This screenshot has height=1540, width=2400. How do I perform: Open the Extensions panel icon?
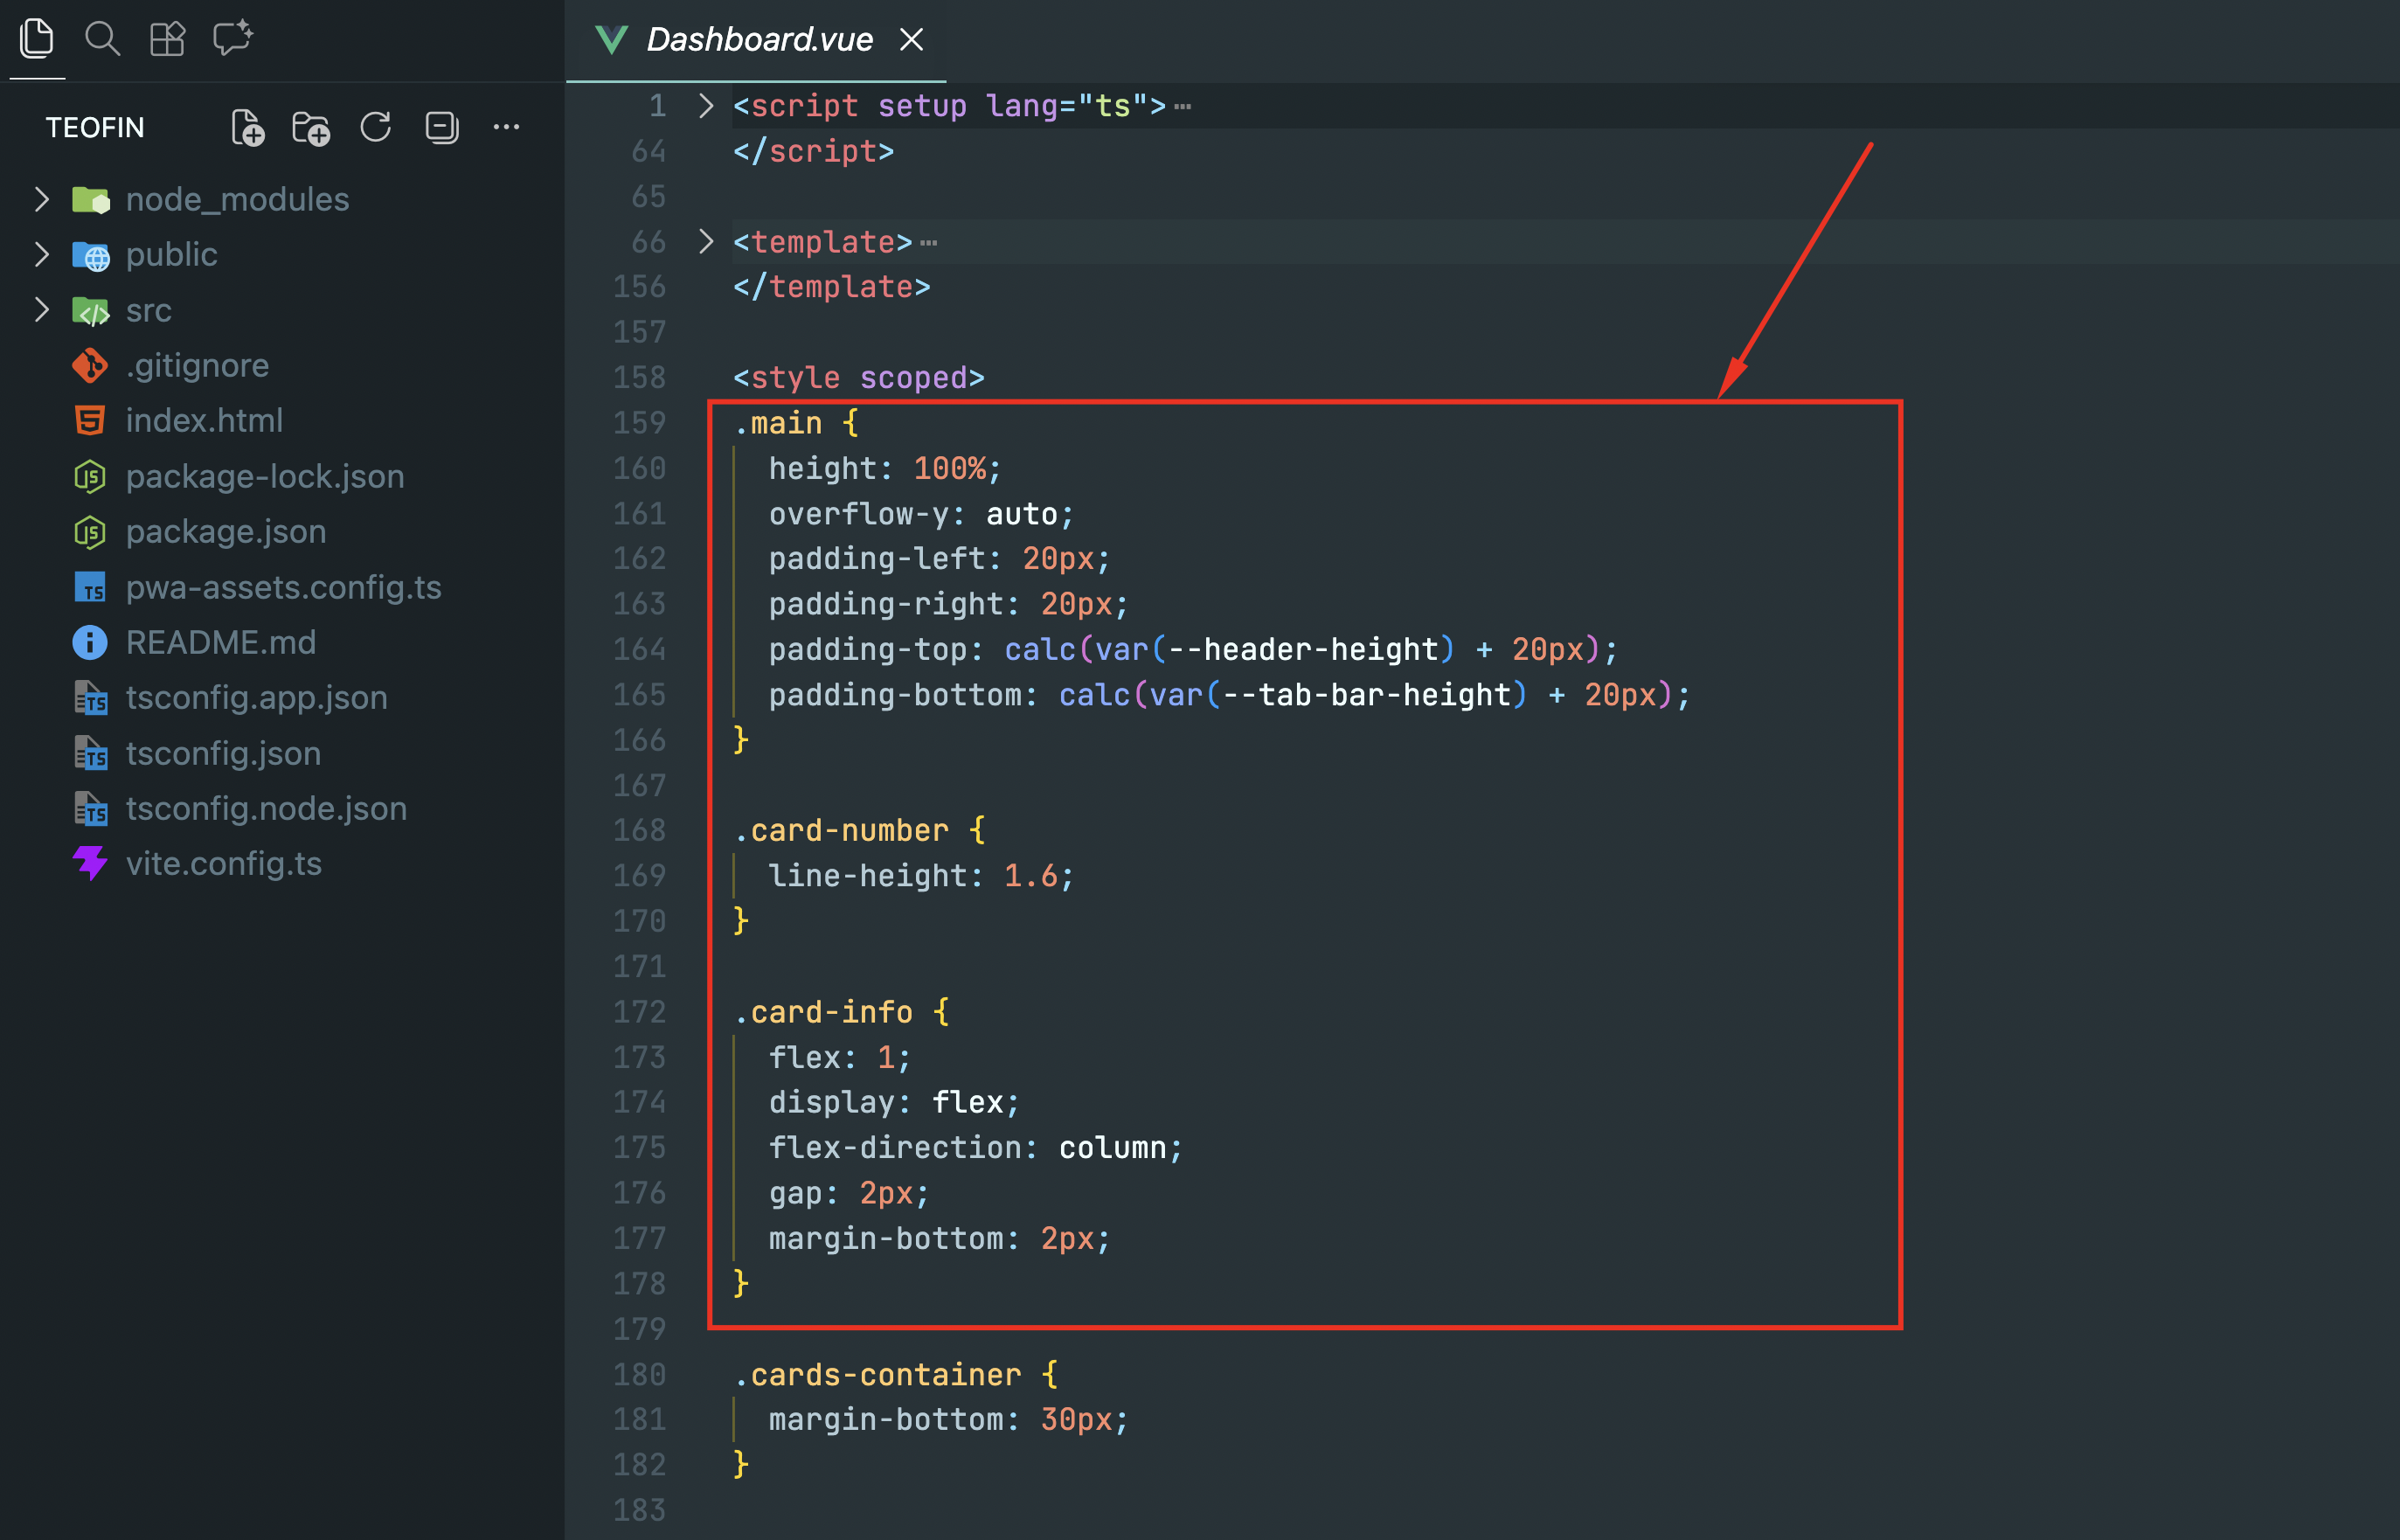click(x=167, y=39)
